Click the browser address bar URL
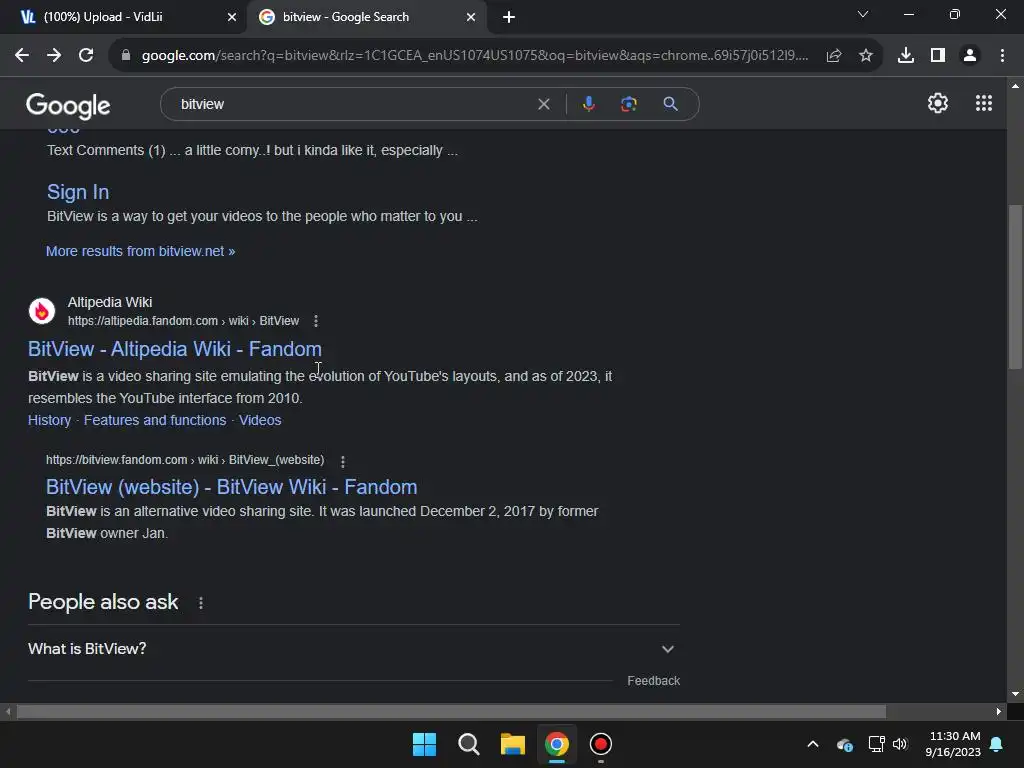Viewport: 1024px width, 768px height. pos(475,56)
